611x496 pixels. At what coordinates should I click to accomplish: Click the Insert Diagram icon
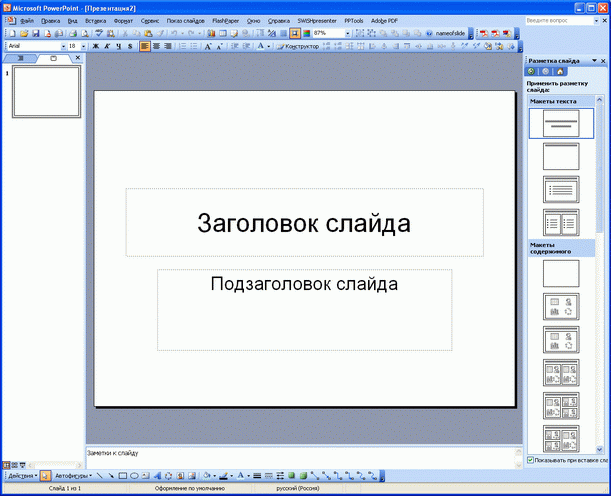click(168, 476)
